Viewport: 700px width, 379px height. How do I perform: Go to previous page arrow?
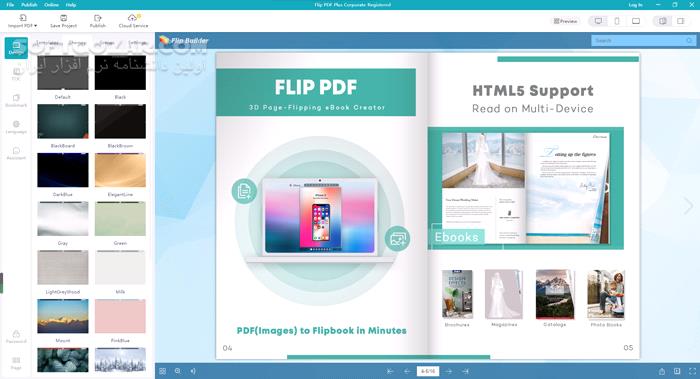(407, 371)
